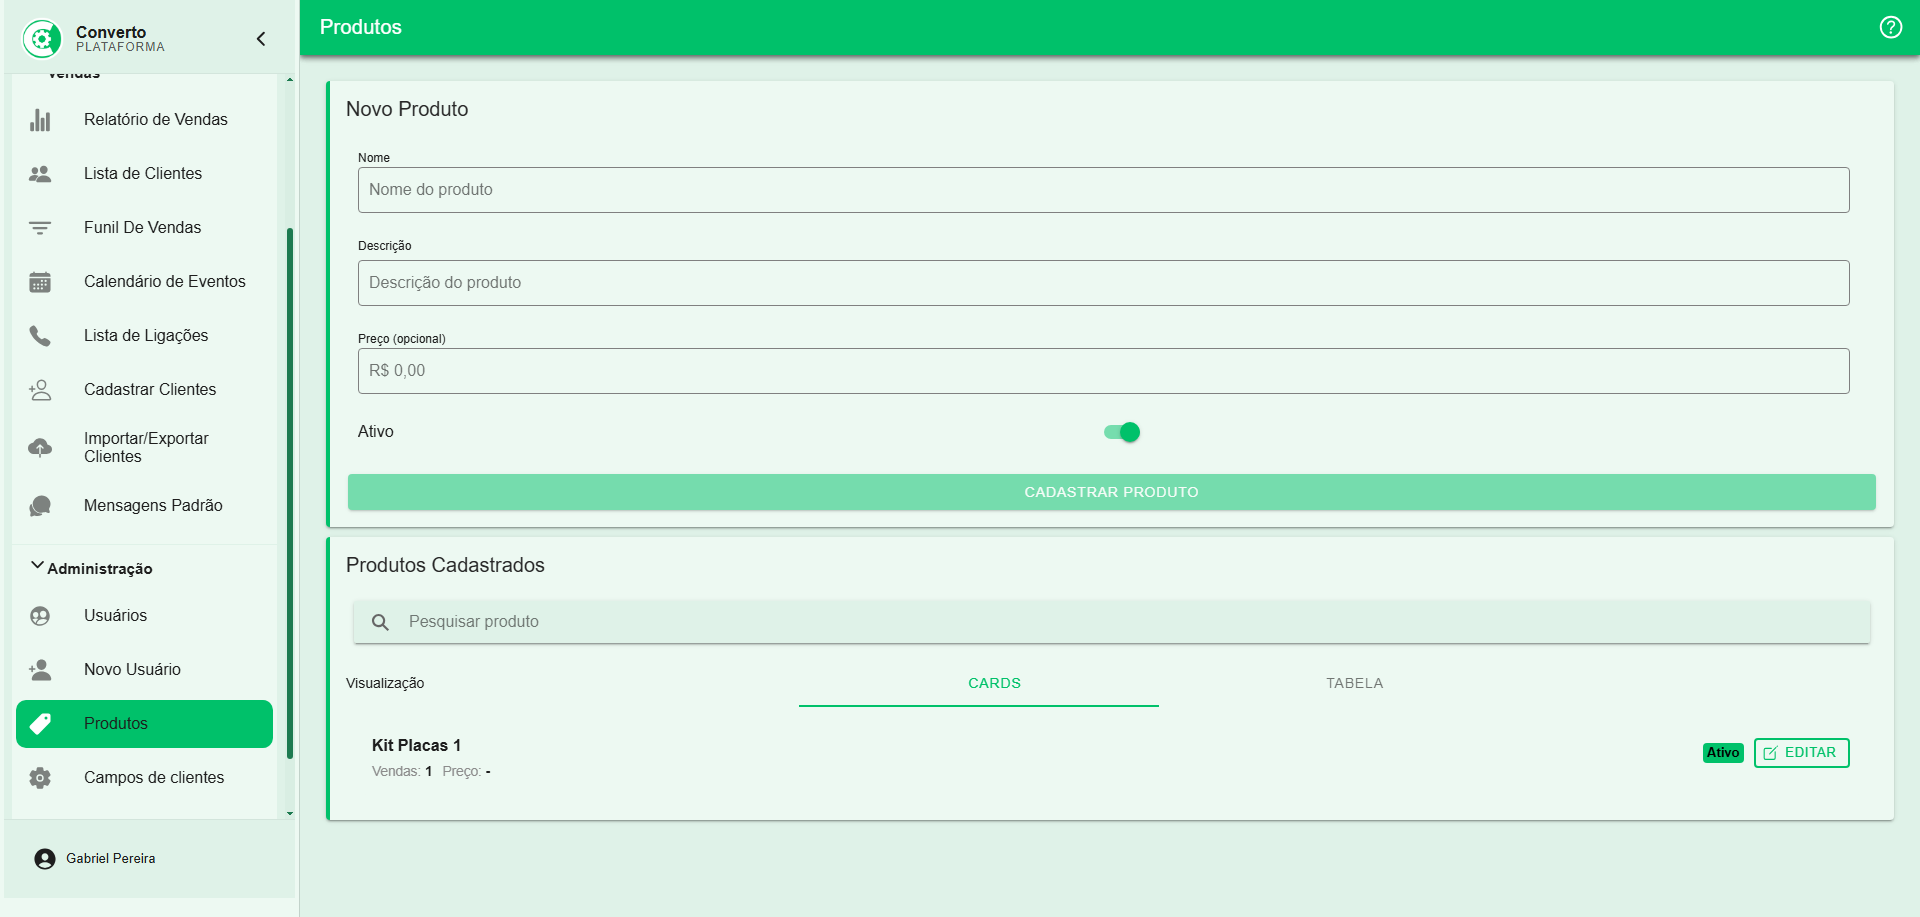Open Novo Usuário in sidebar
The image size is (1920, 917).
coord(132,670)
